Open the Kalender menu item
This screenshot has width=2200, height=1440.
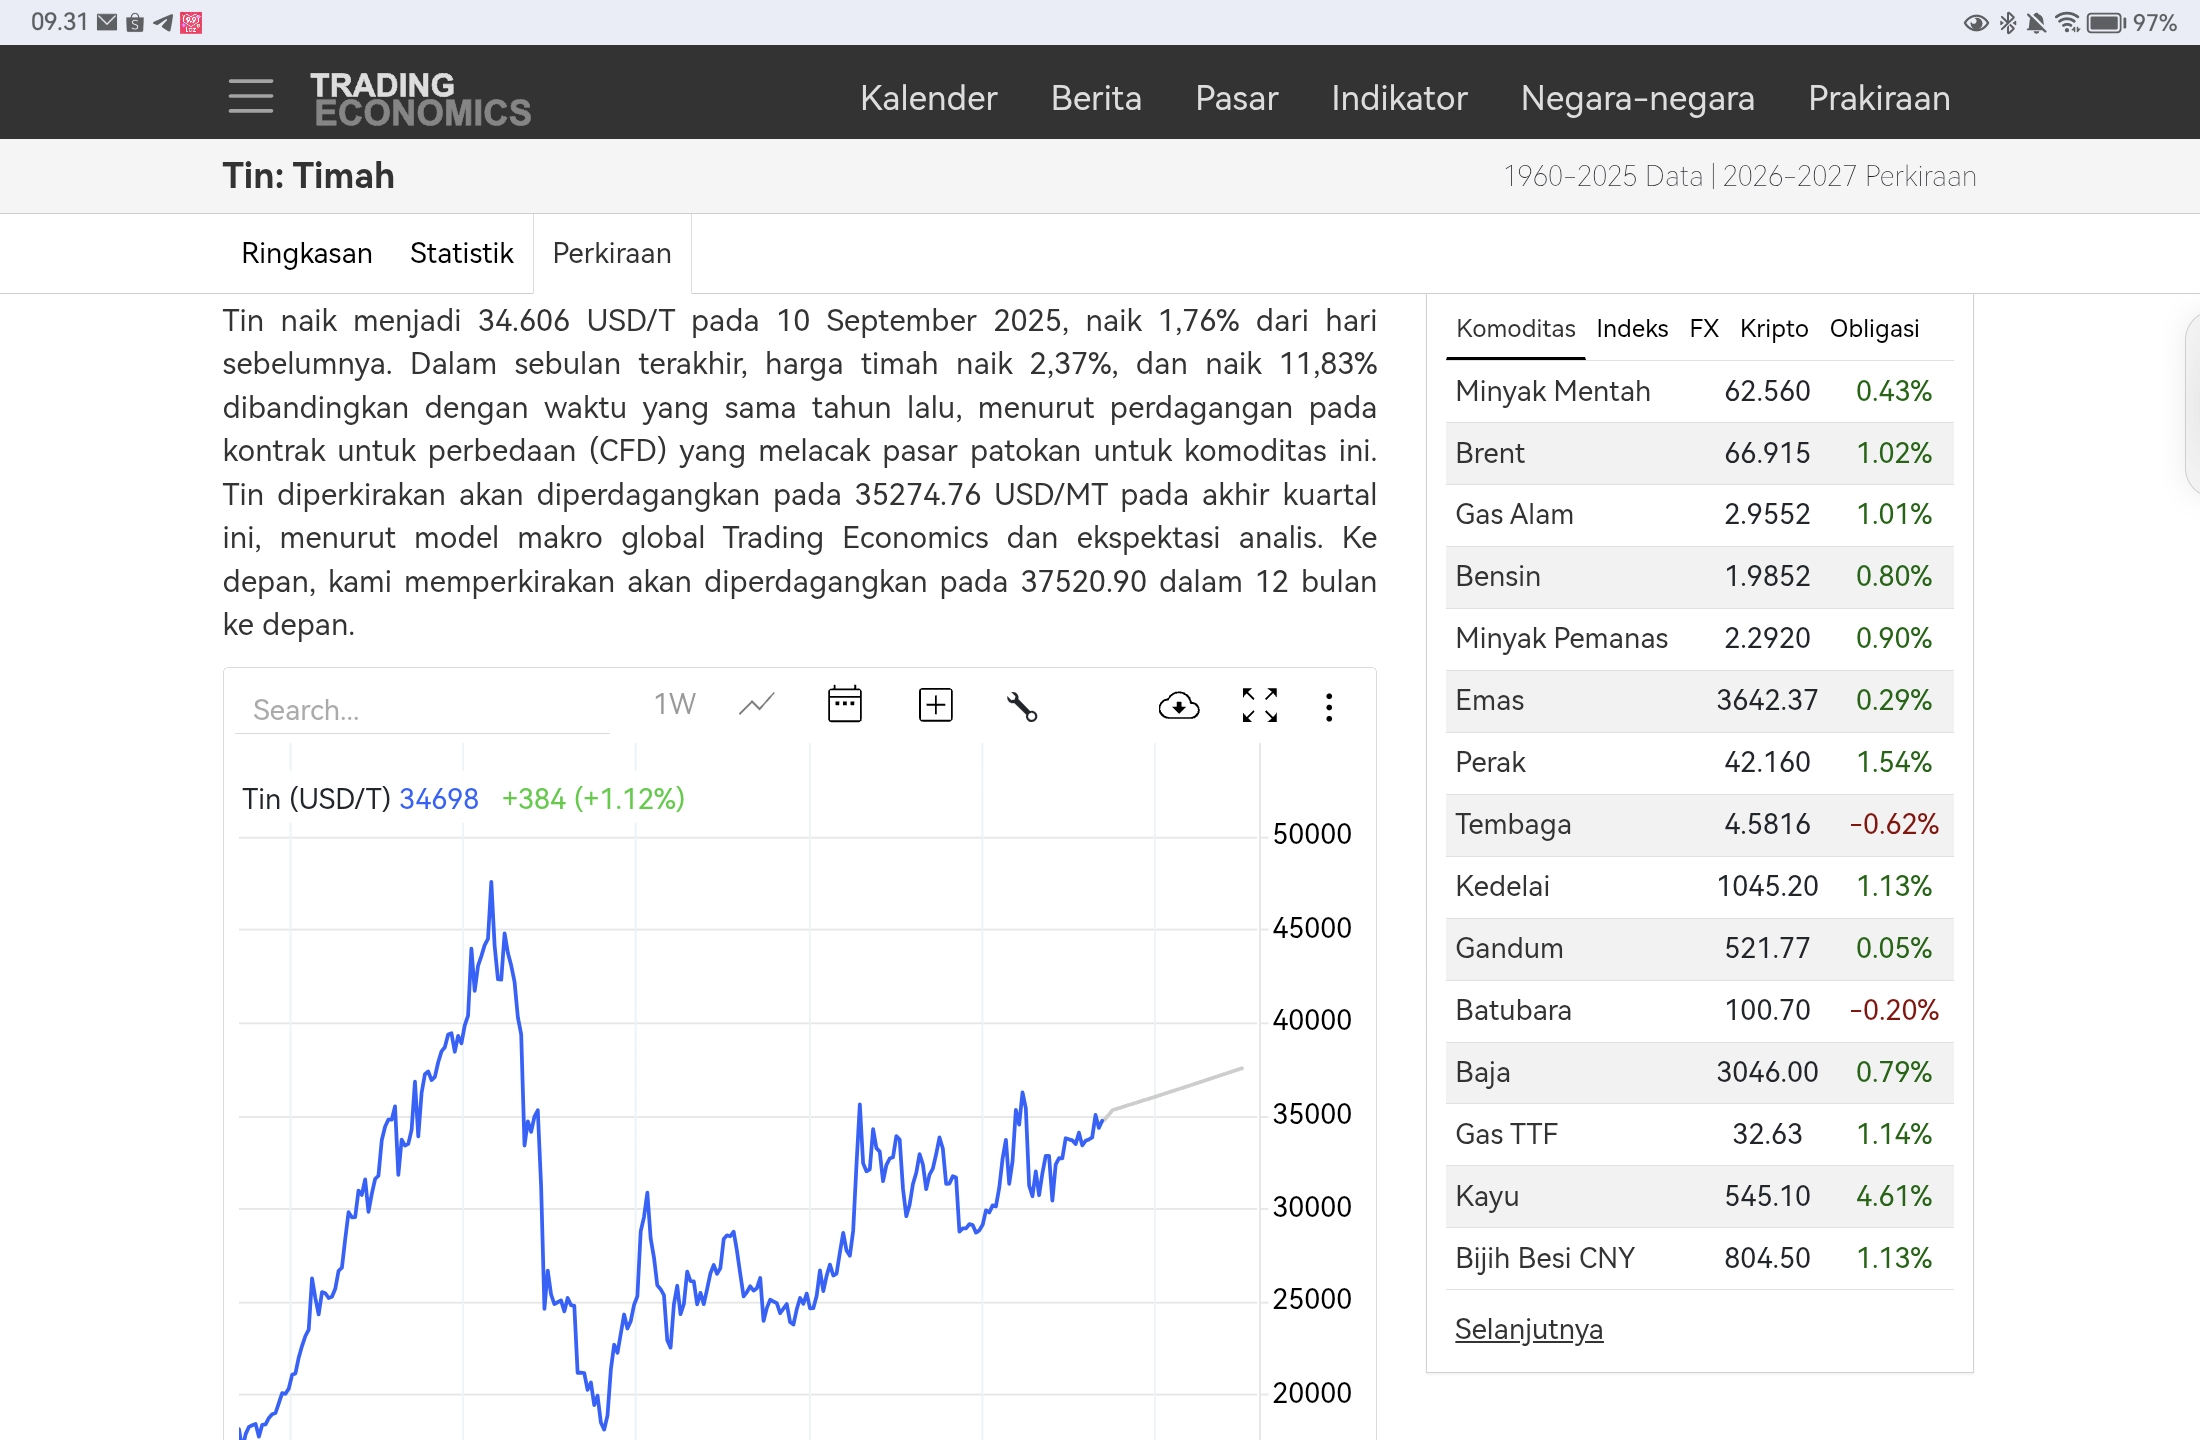click(x=928, y=98)
